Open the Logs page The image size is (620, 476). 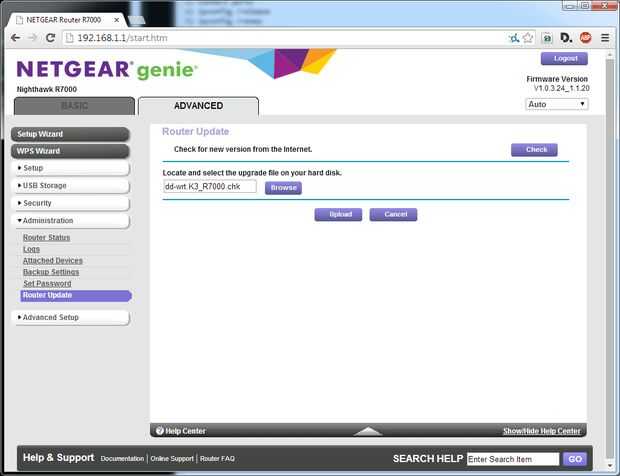31,249
